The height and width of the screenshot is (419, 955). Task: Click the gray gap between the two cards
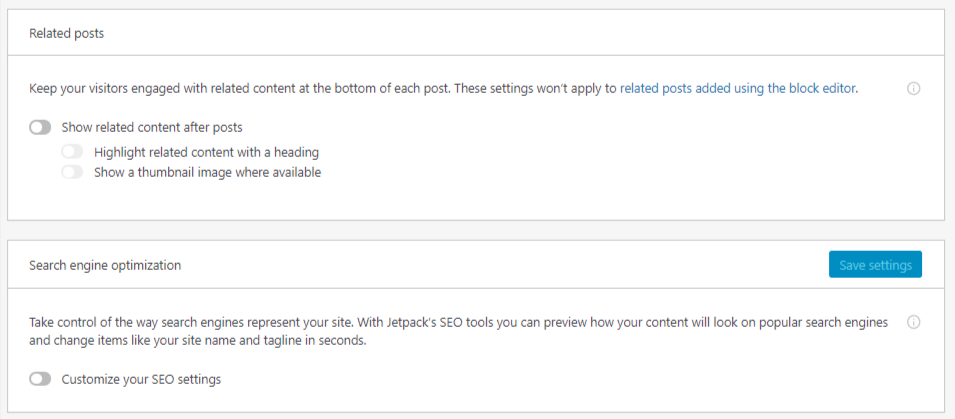[x=476, y=230]
